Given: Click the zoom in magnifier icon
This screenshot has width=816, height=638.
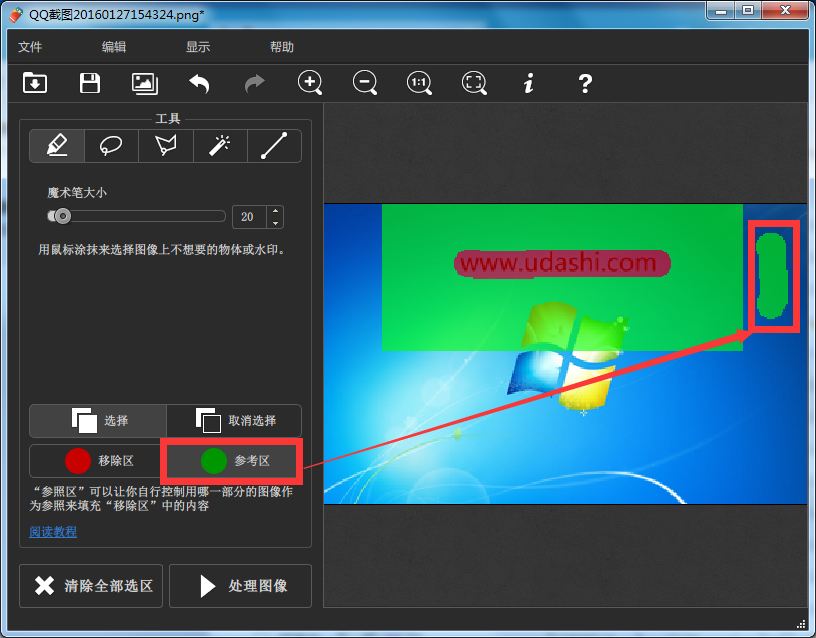Looking at the screenshot, I should coord(310,83).
